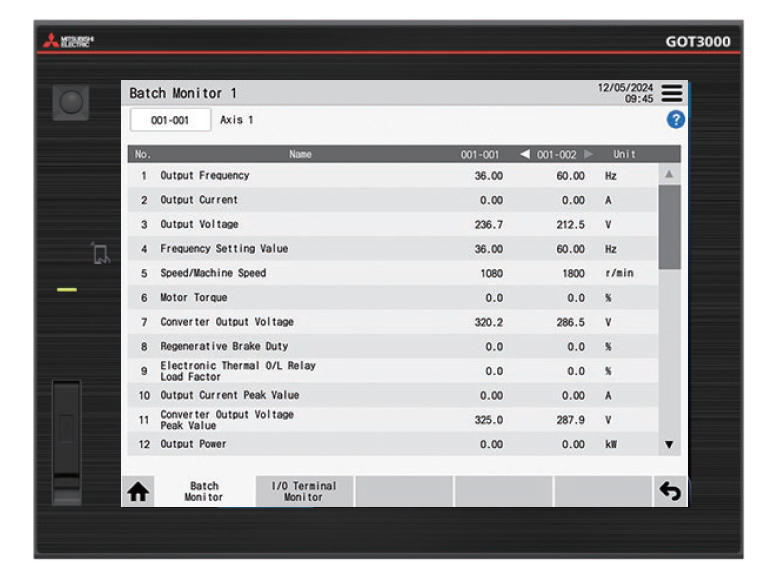This screenshot has width=780, height=580.
Task: Switch to the Batch Monitor tab
Action: tap(204, 491)
